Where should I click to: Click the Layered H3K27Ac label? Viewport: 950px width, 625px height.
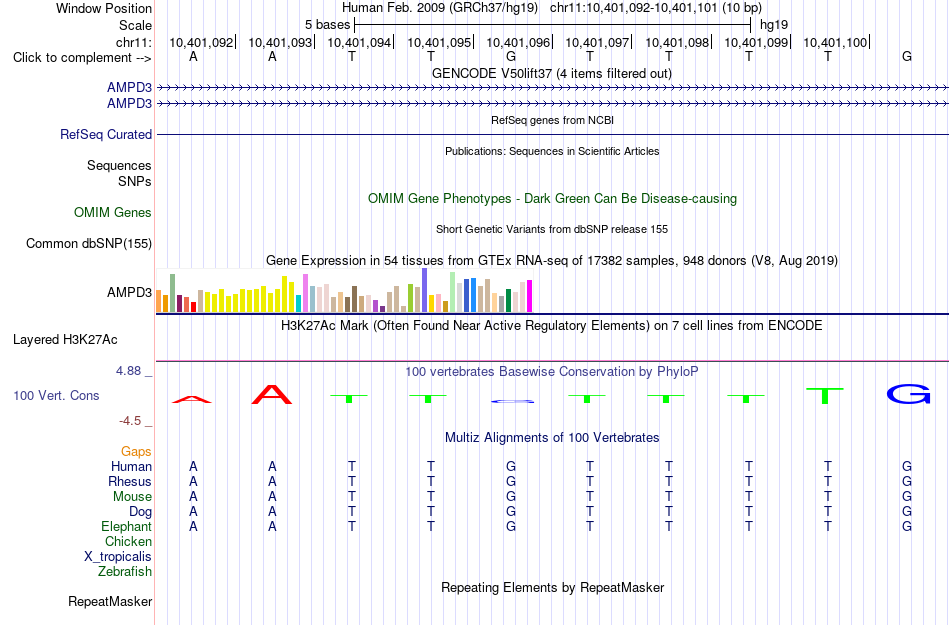pos(65,340)
